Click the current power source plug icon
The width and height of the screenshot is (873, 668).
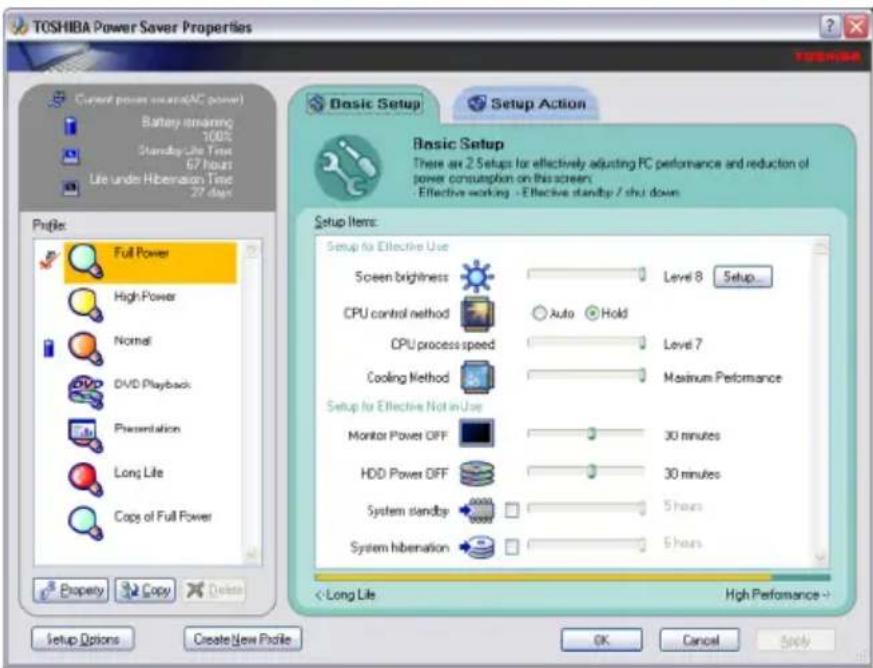coord(57,100)
